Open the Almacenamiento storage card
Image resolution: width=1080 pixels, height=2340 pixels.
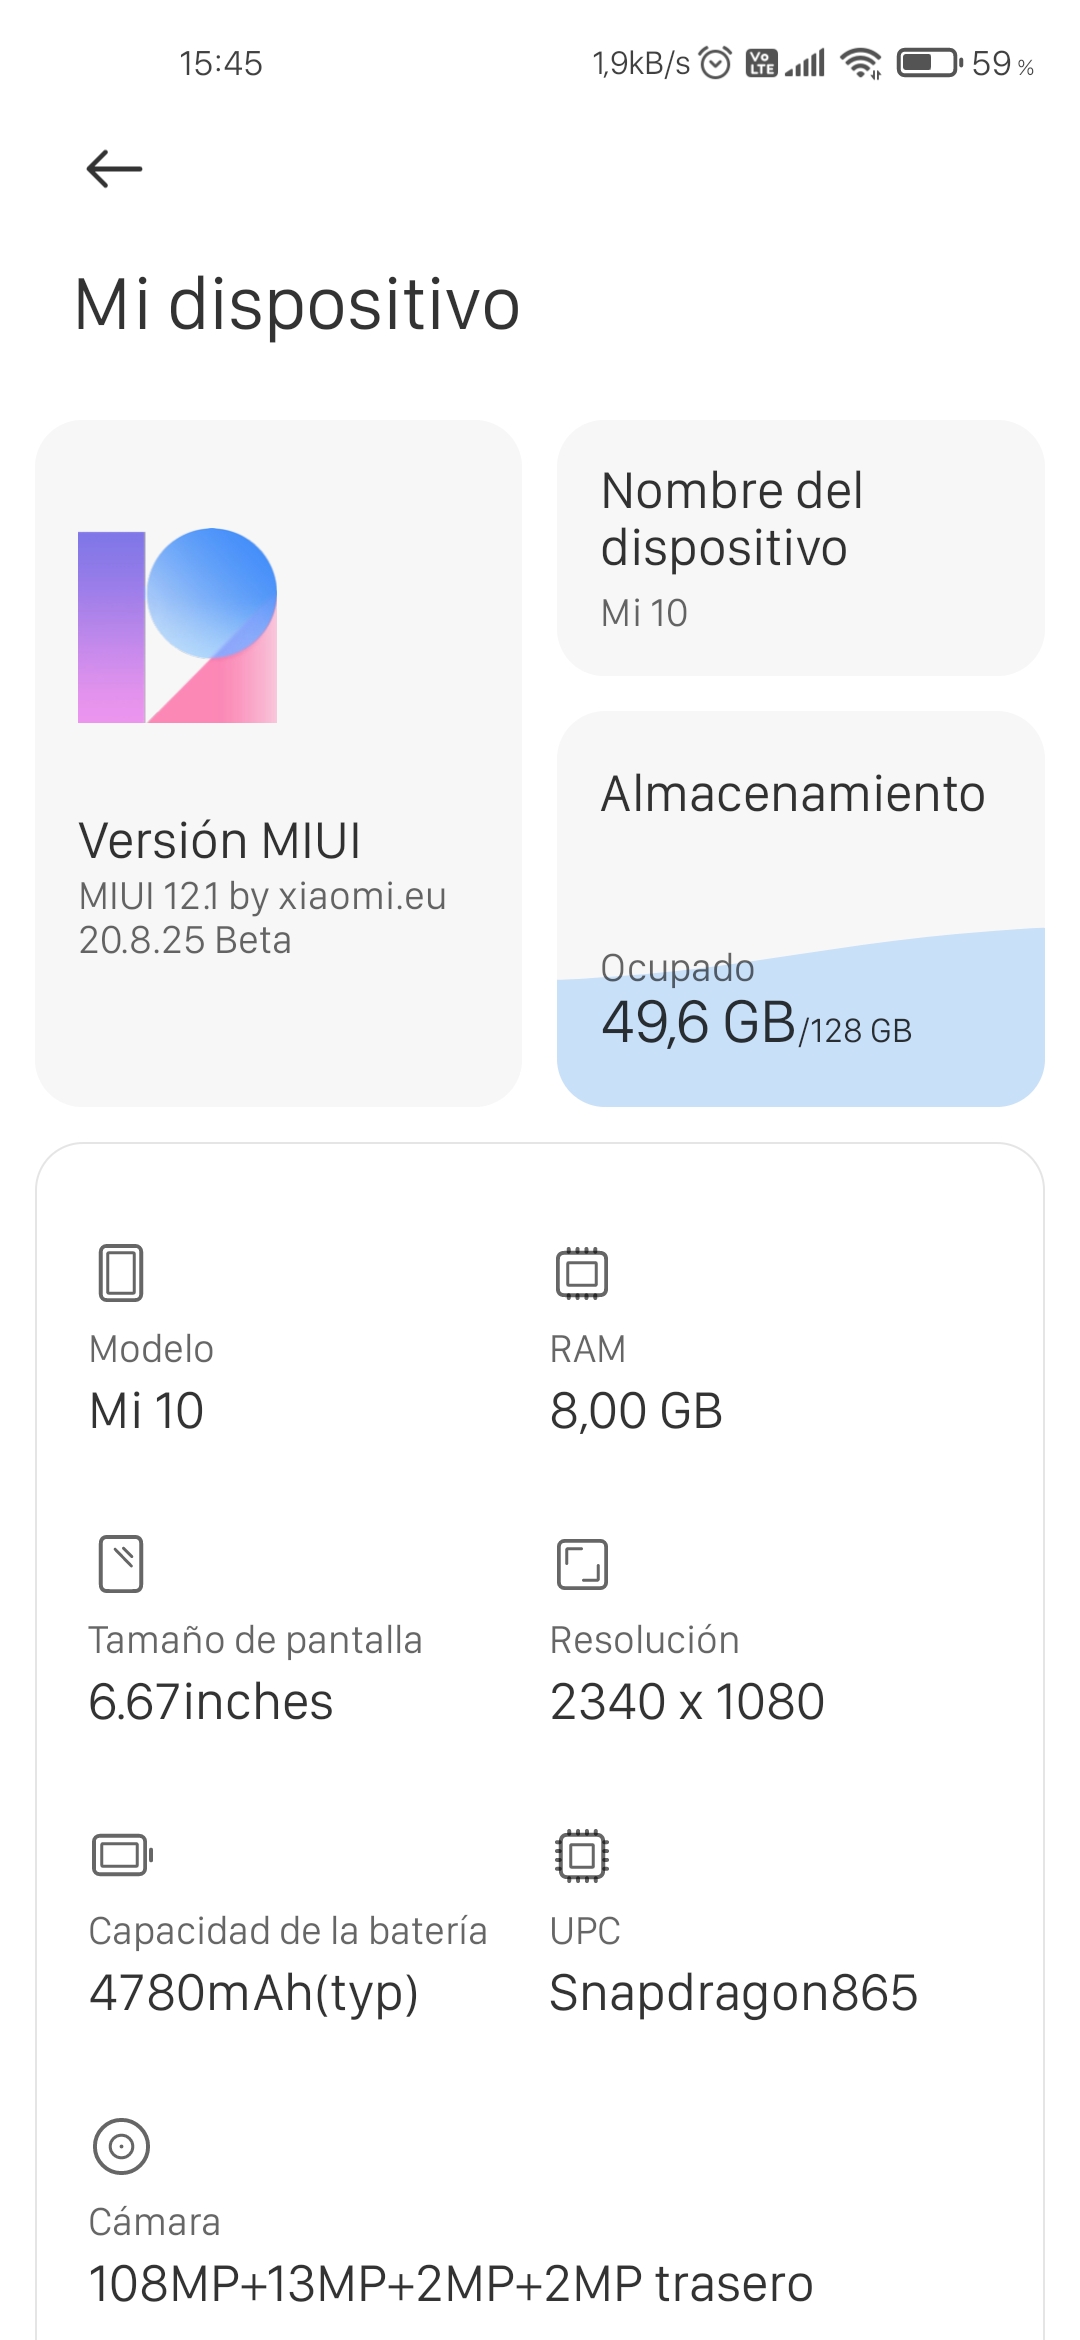click(x=800, y=908)
